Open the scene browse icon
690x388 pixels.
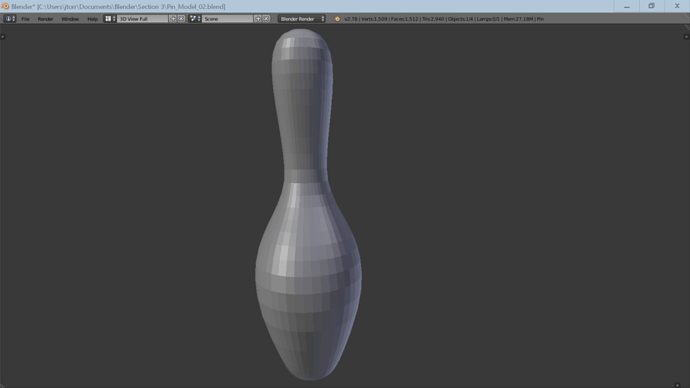[195, 18]
